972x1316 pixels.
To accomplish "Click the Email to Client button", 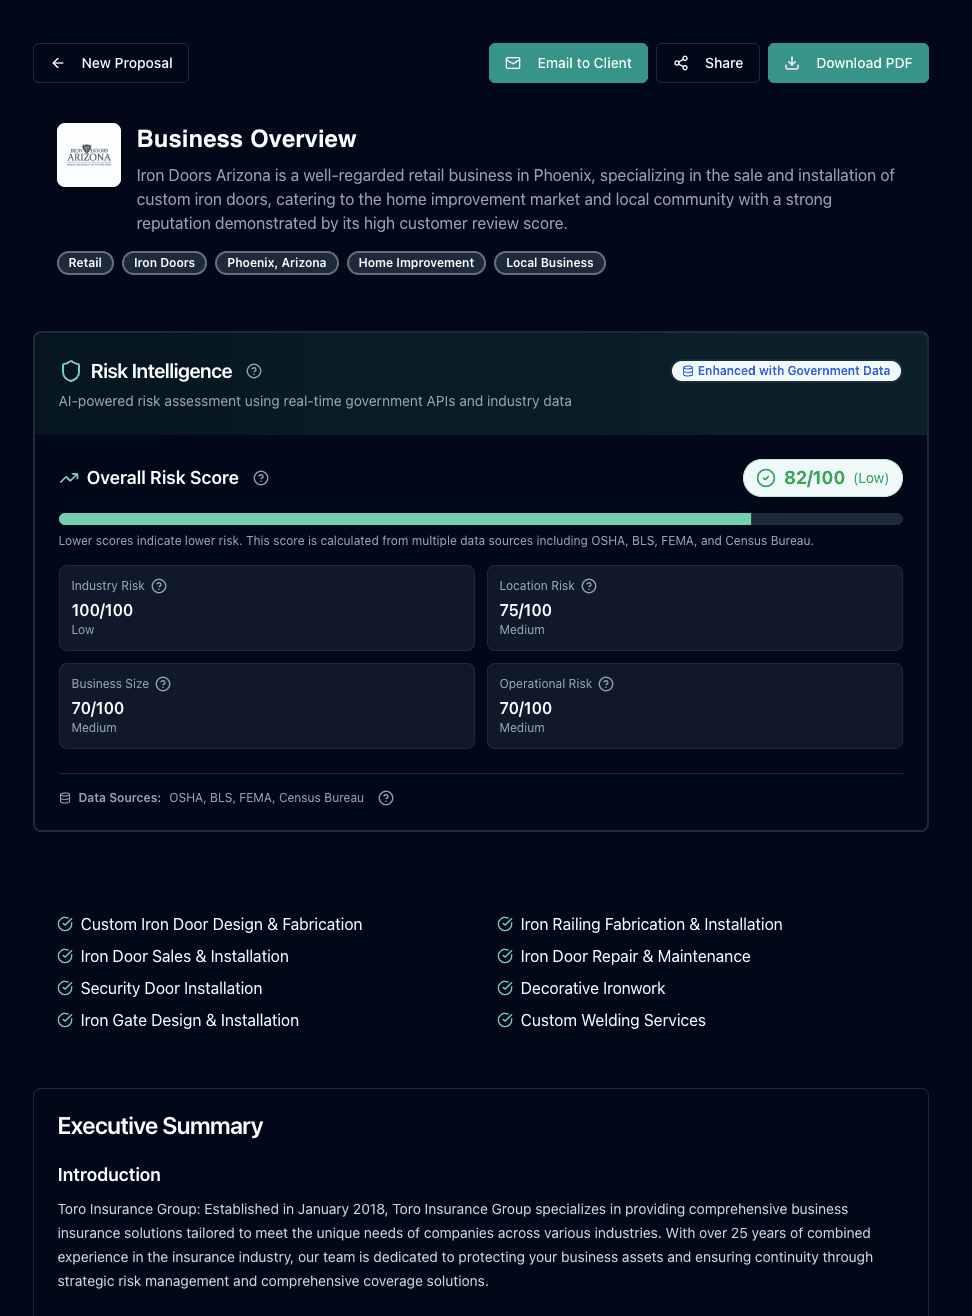I will pos(568,62).
